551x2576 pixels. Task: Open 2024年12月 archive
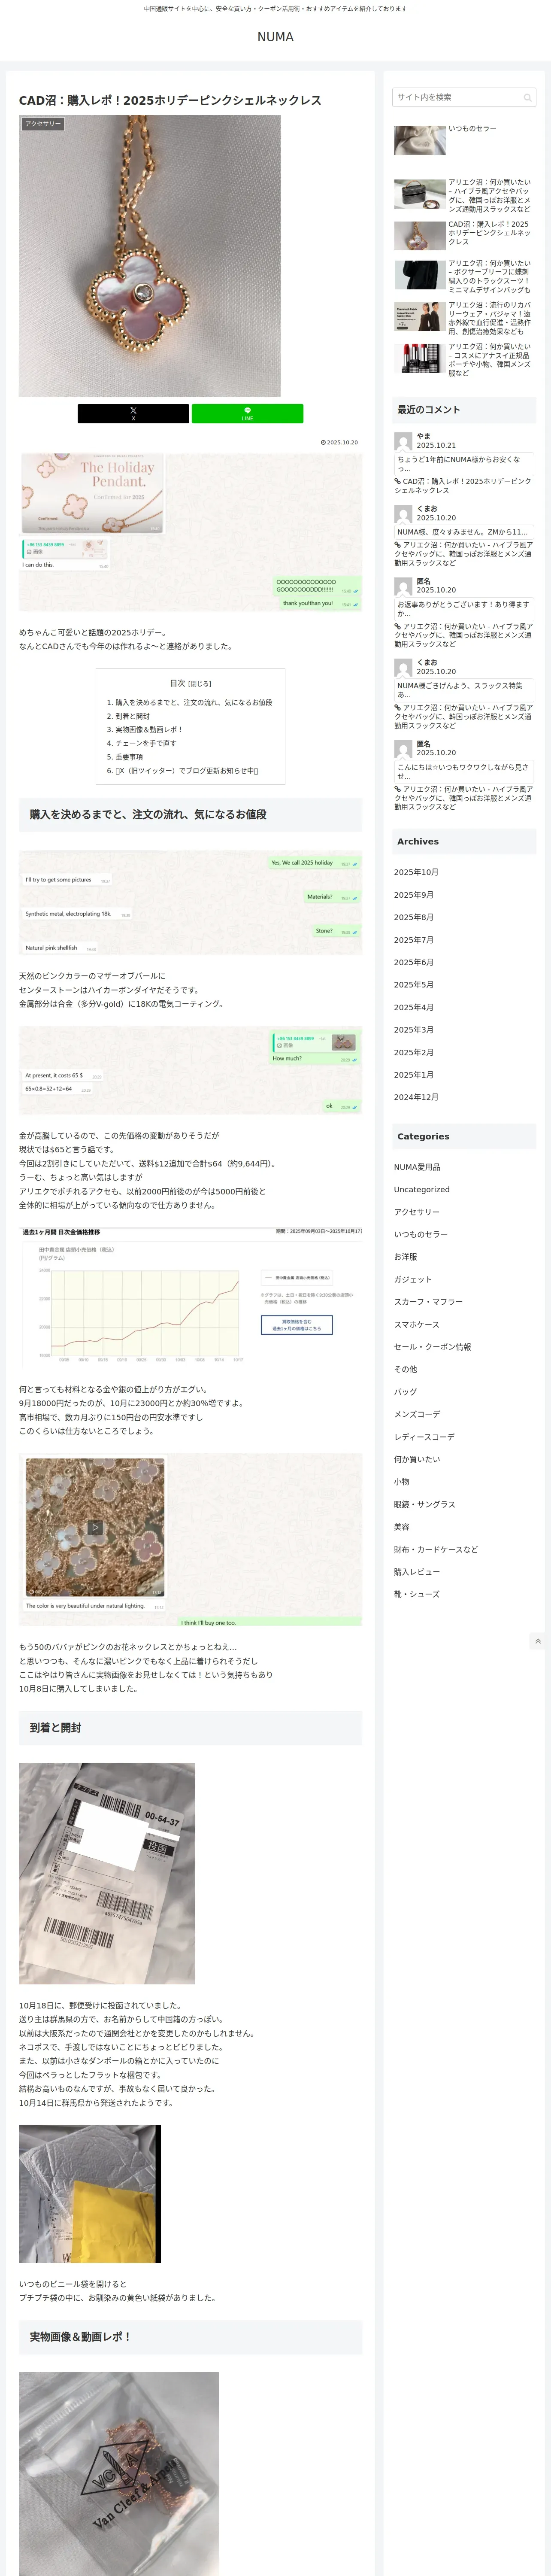416,1097
